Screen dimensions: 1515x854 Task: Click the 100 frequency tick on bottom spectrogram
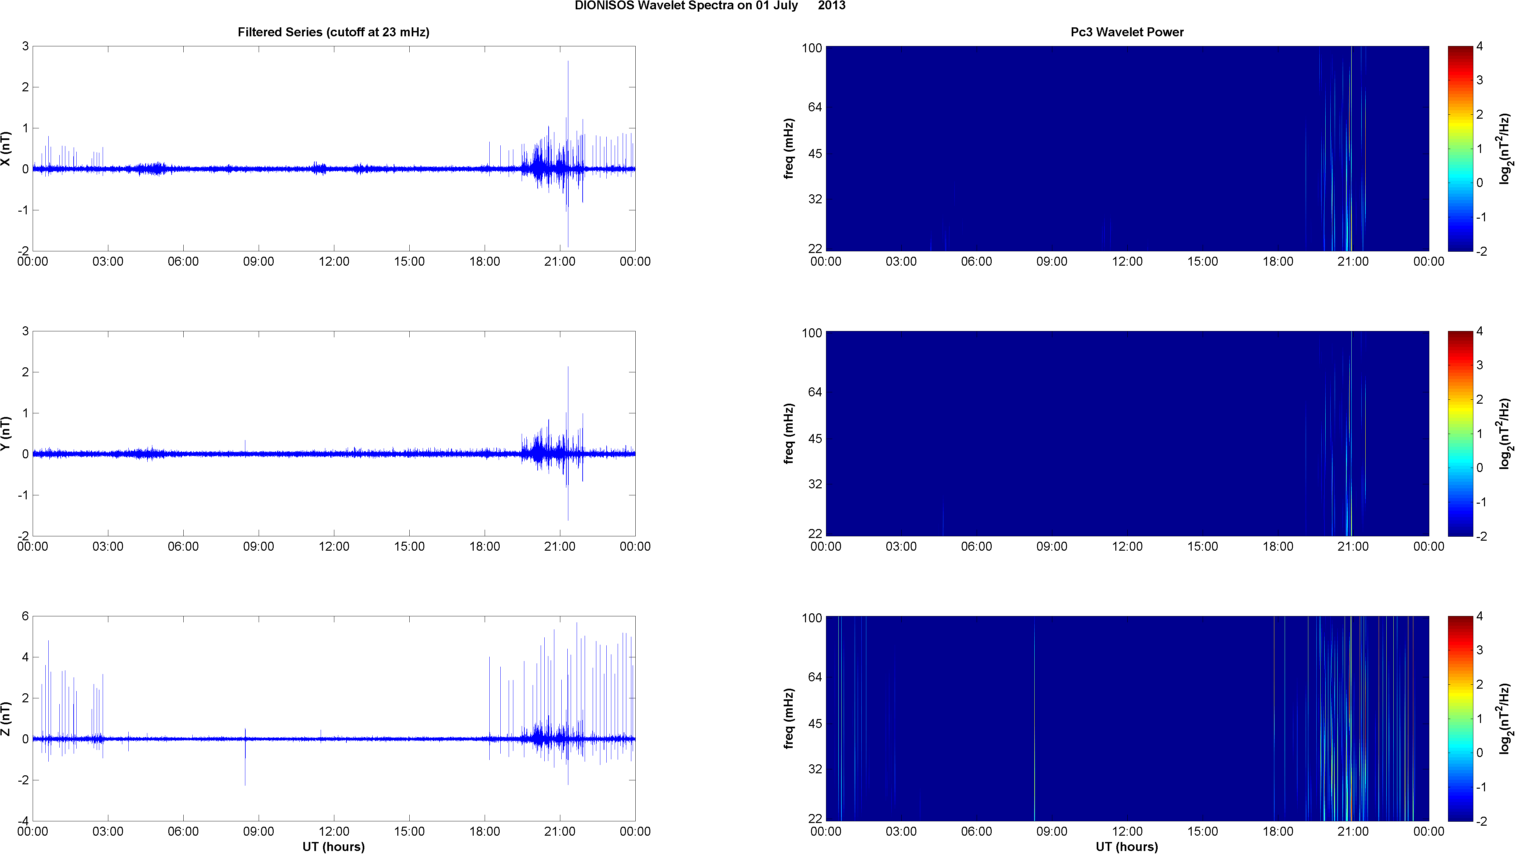click(x=812, y=618)
